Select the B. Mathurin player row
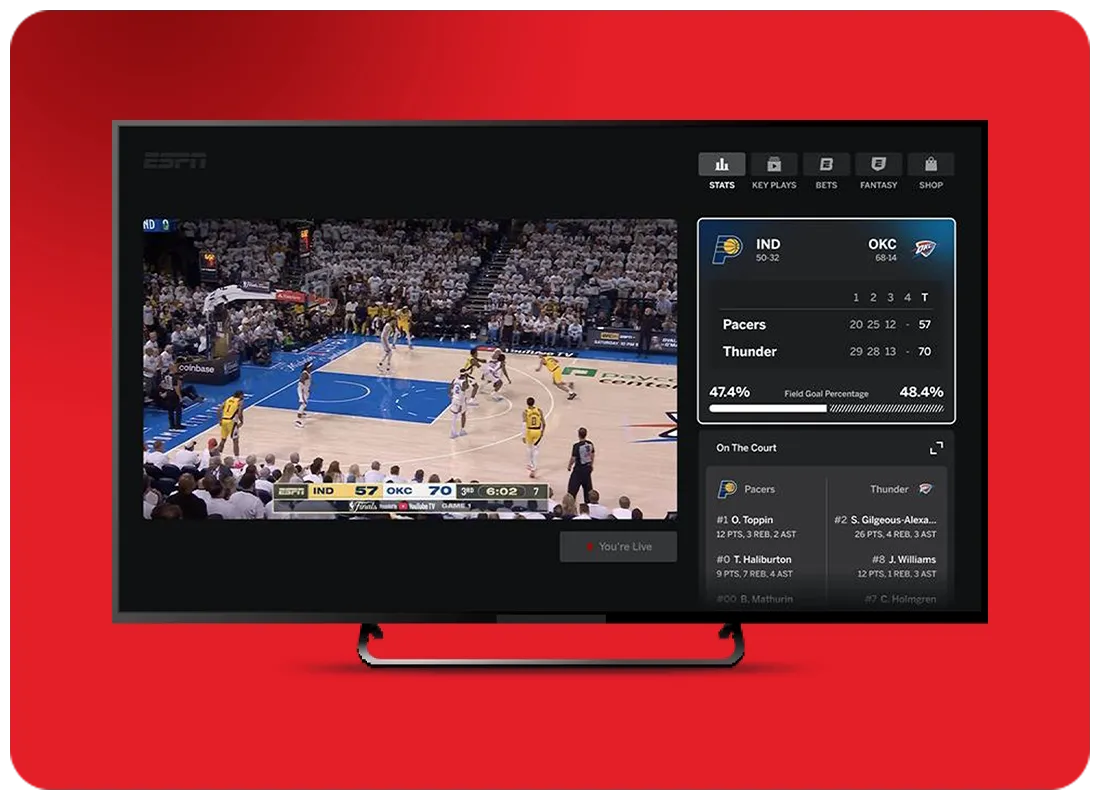The height and width of the screenshot is (800, 1100). point(755,599)
